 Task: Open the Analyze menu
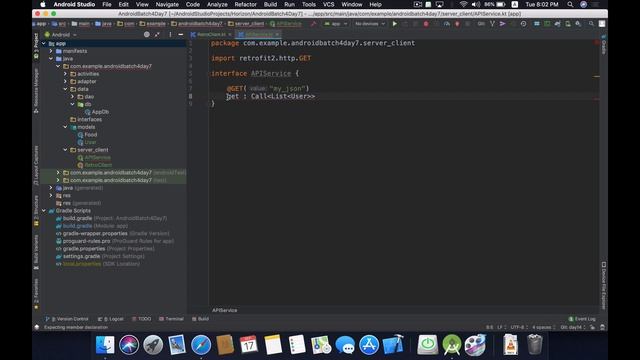point(217,4)
